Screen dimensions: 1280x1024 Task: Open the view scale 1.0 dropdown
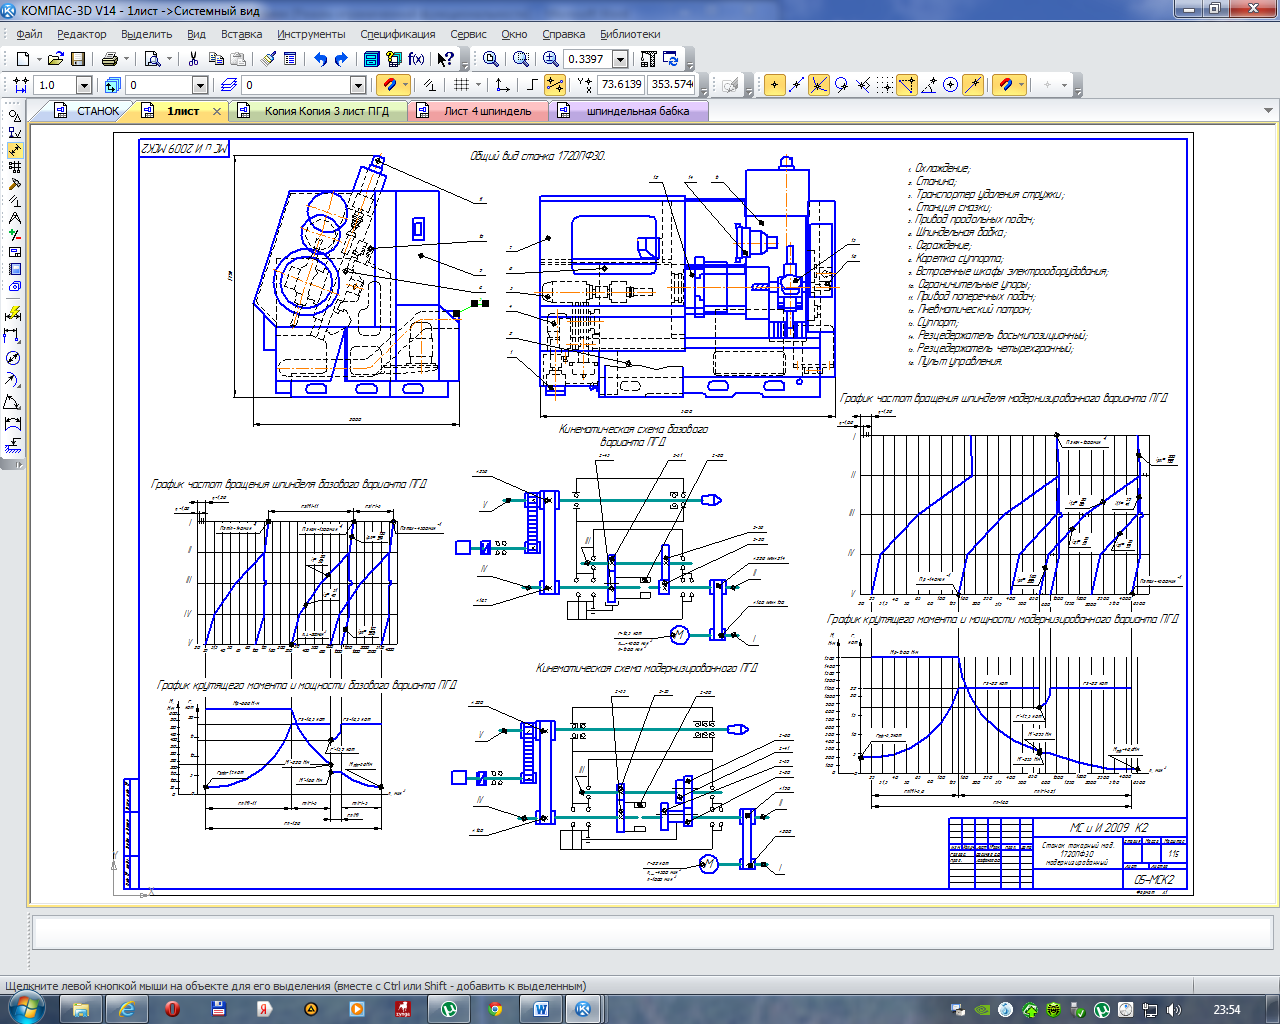click(x=84, y=85)
